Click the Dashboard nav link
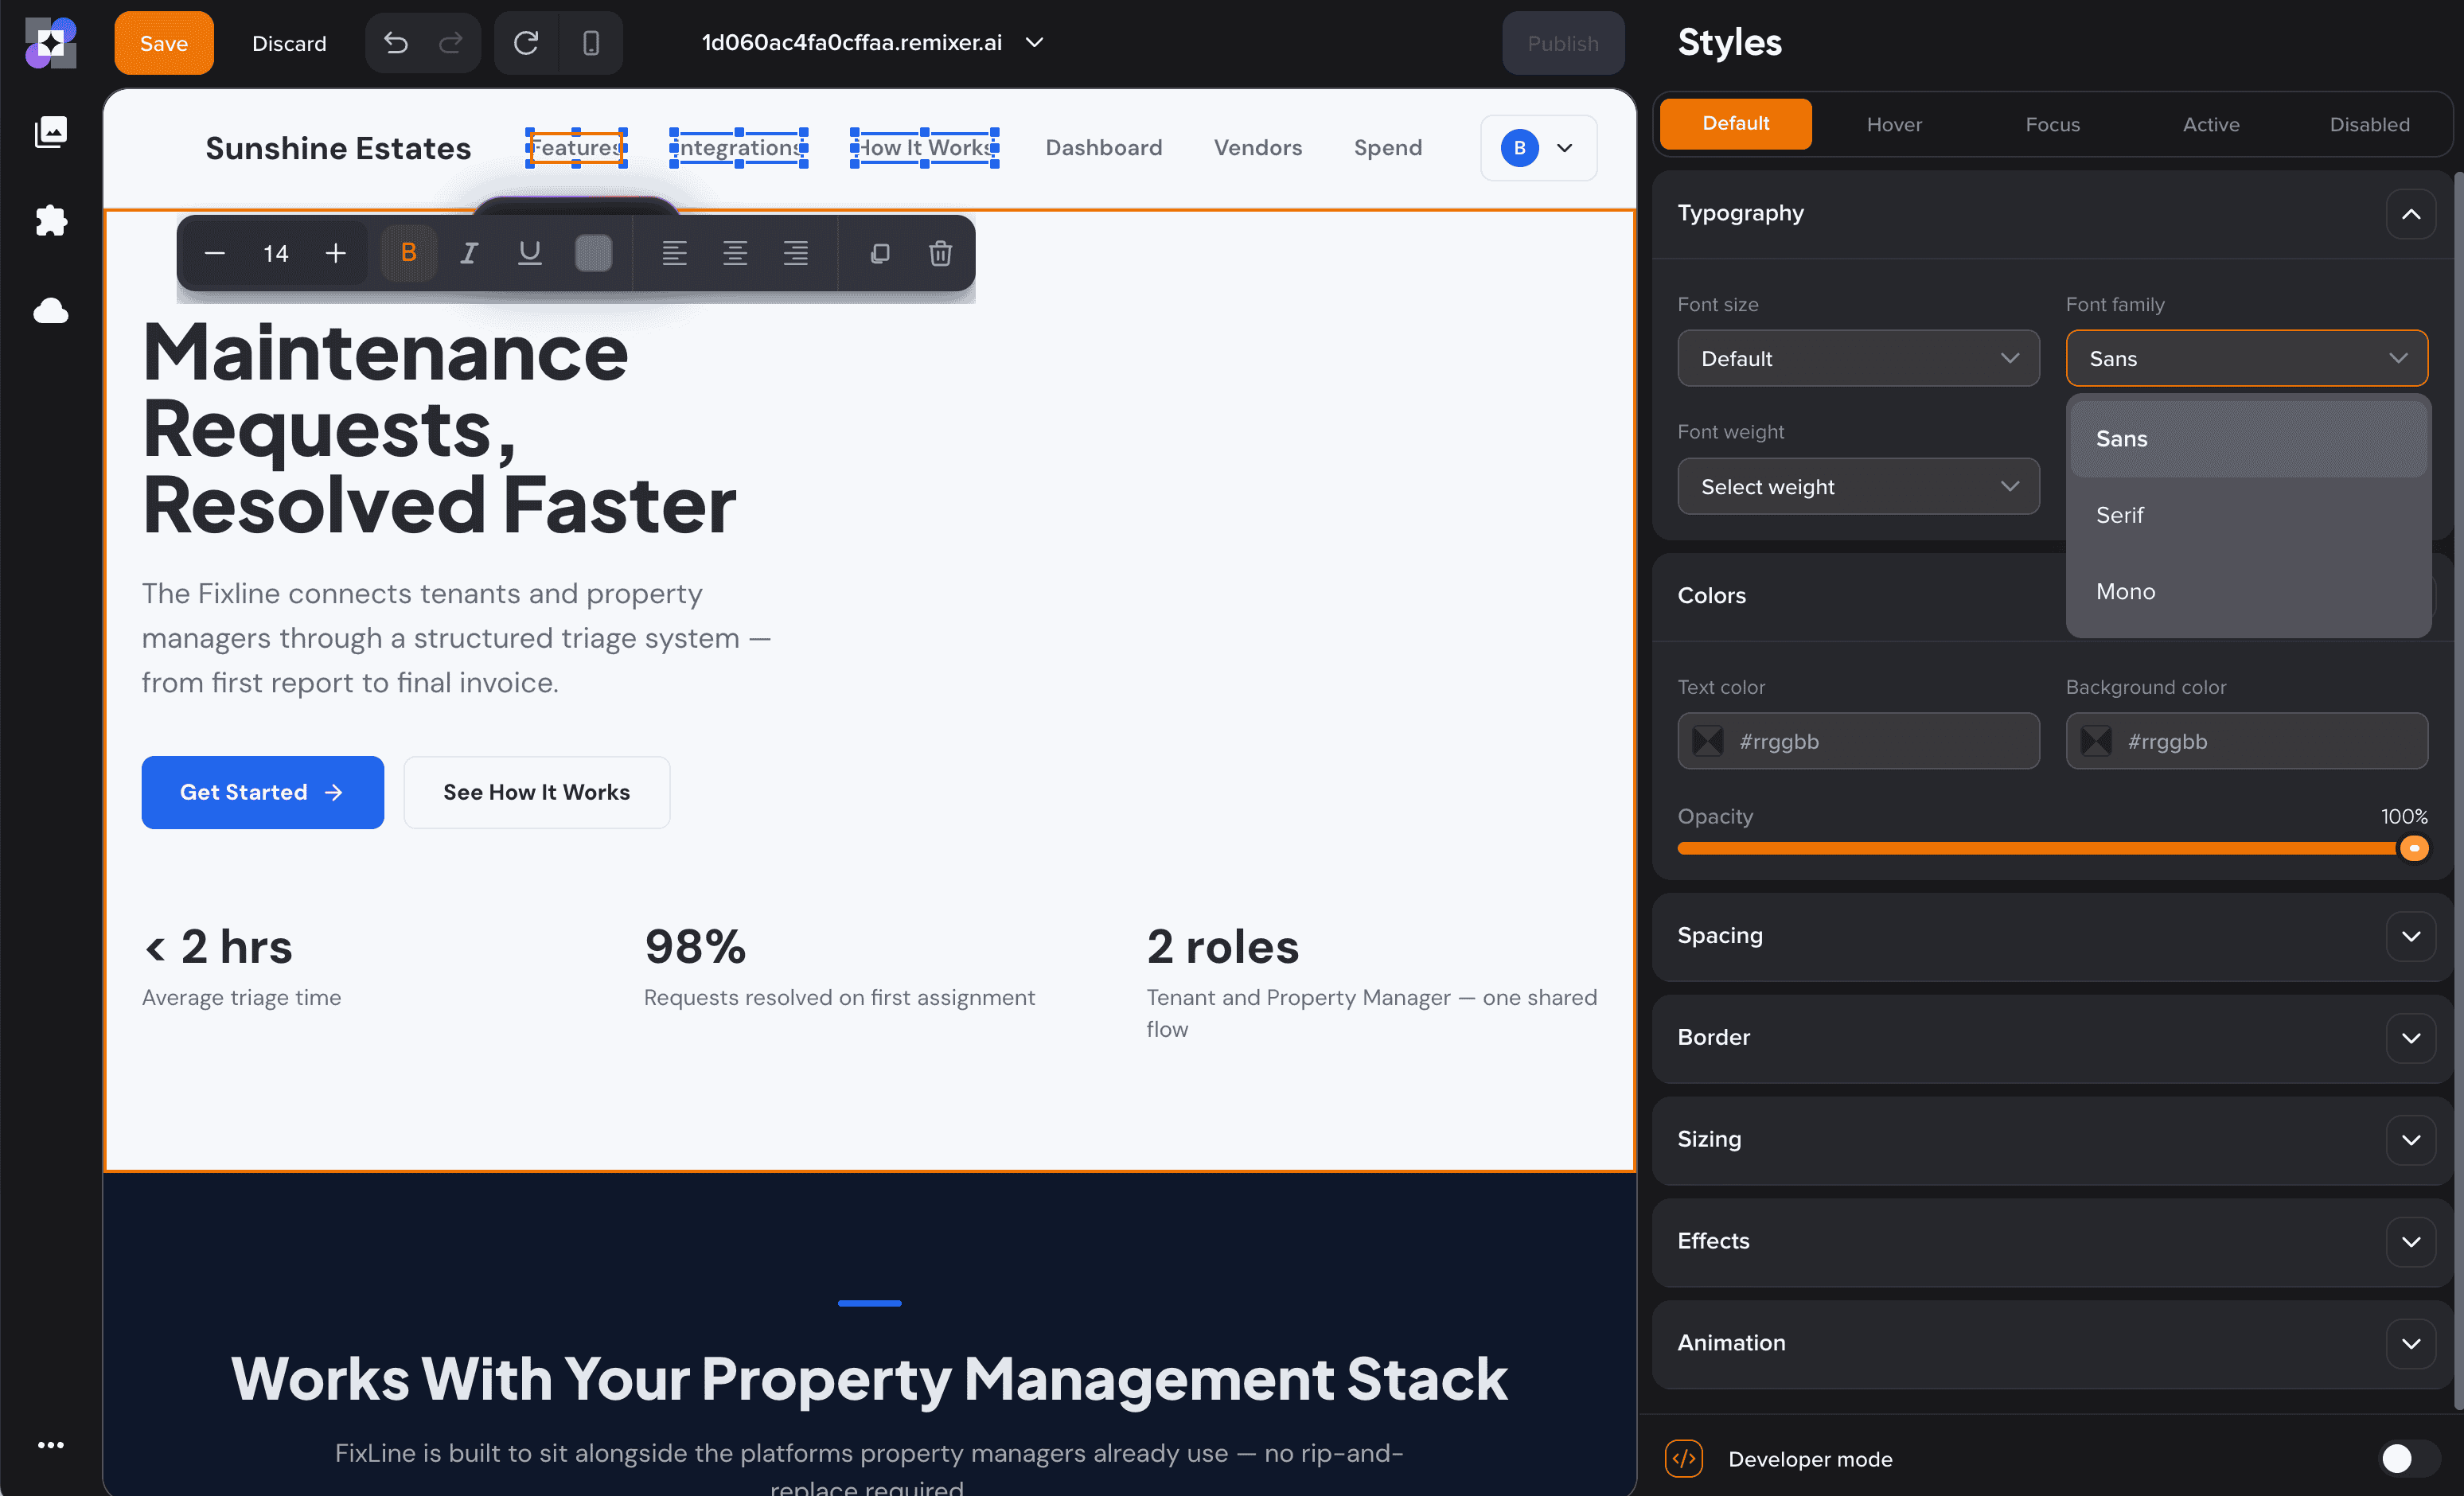Screen dimensions: 2464x1496 pyautogui.click(x=1104, y=148)
